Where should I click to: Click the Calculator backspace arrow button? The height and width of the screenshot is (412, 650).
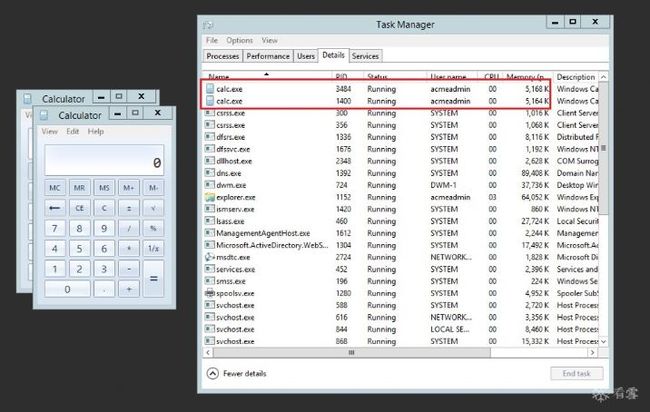coord(55,208)
